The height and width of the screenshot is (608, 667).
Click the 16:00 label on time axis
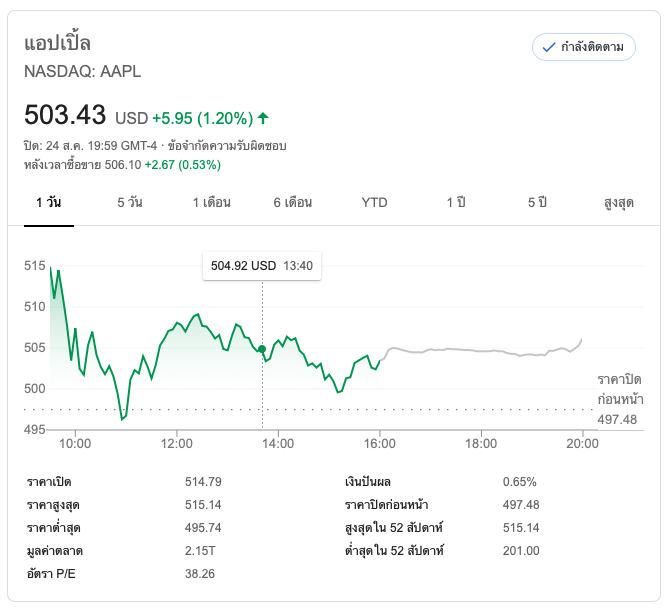tap(379, 443)
